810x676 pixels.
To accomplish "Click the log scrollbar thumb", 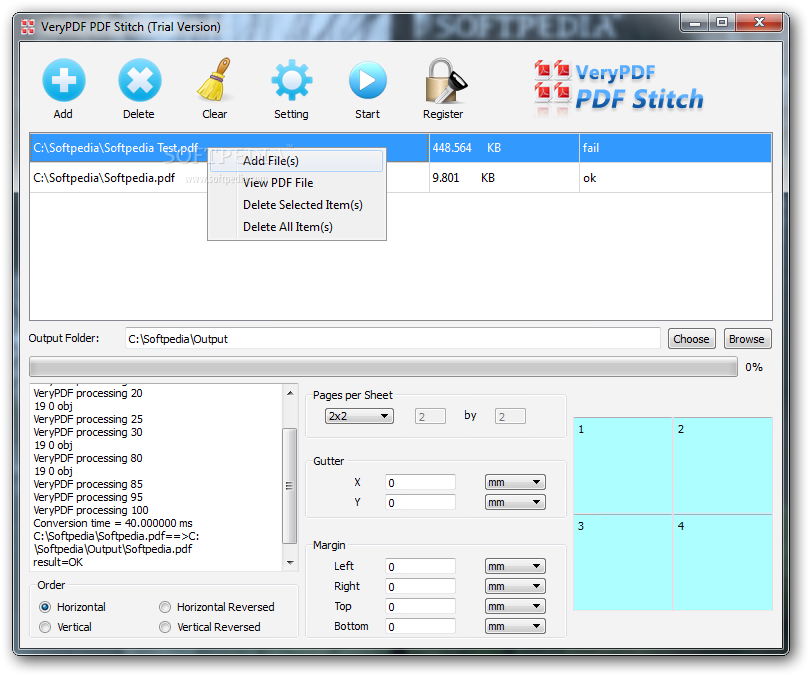I will point(290,486).
